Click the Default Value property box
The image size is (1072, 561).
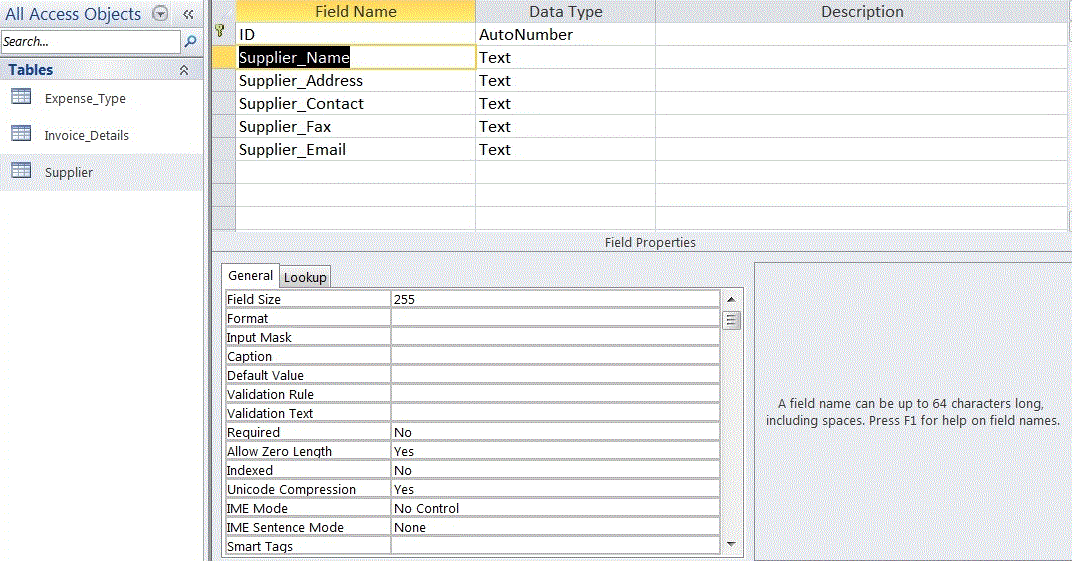point(555,375)
